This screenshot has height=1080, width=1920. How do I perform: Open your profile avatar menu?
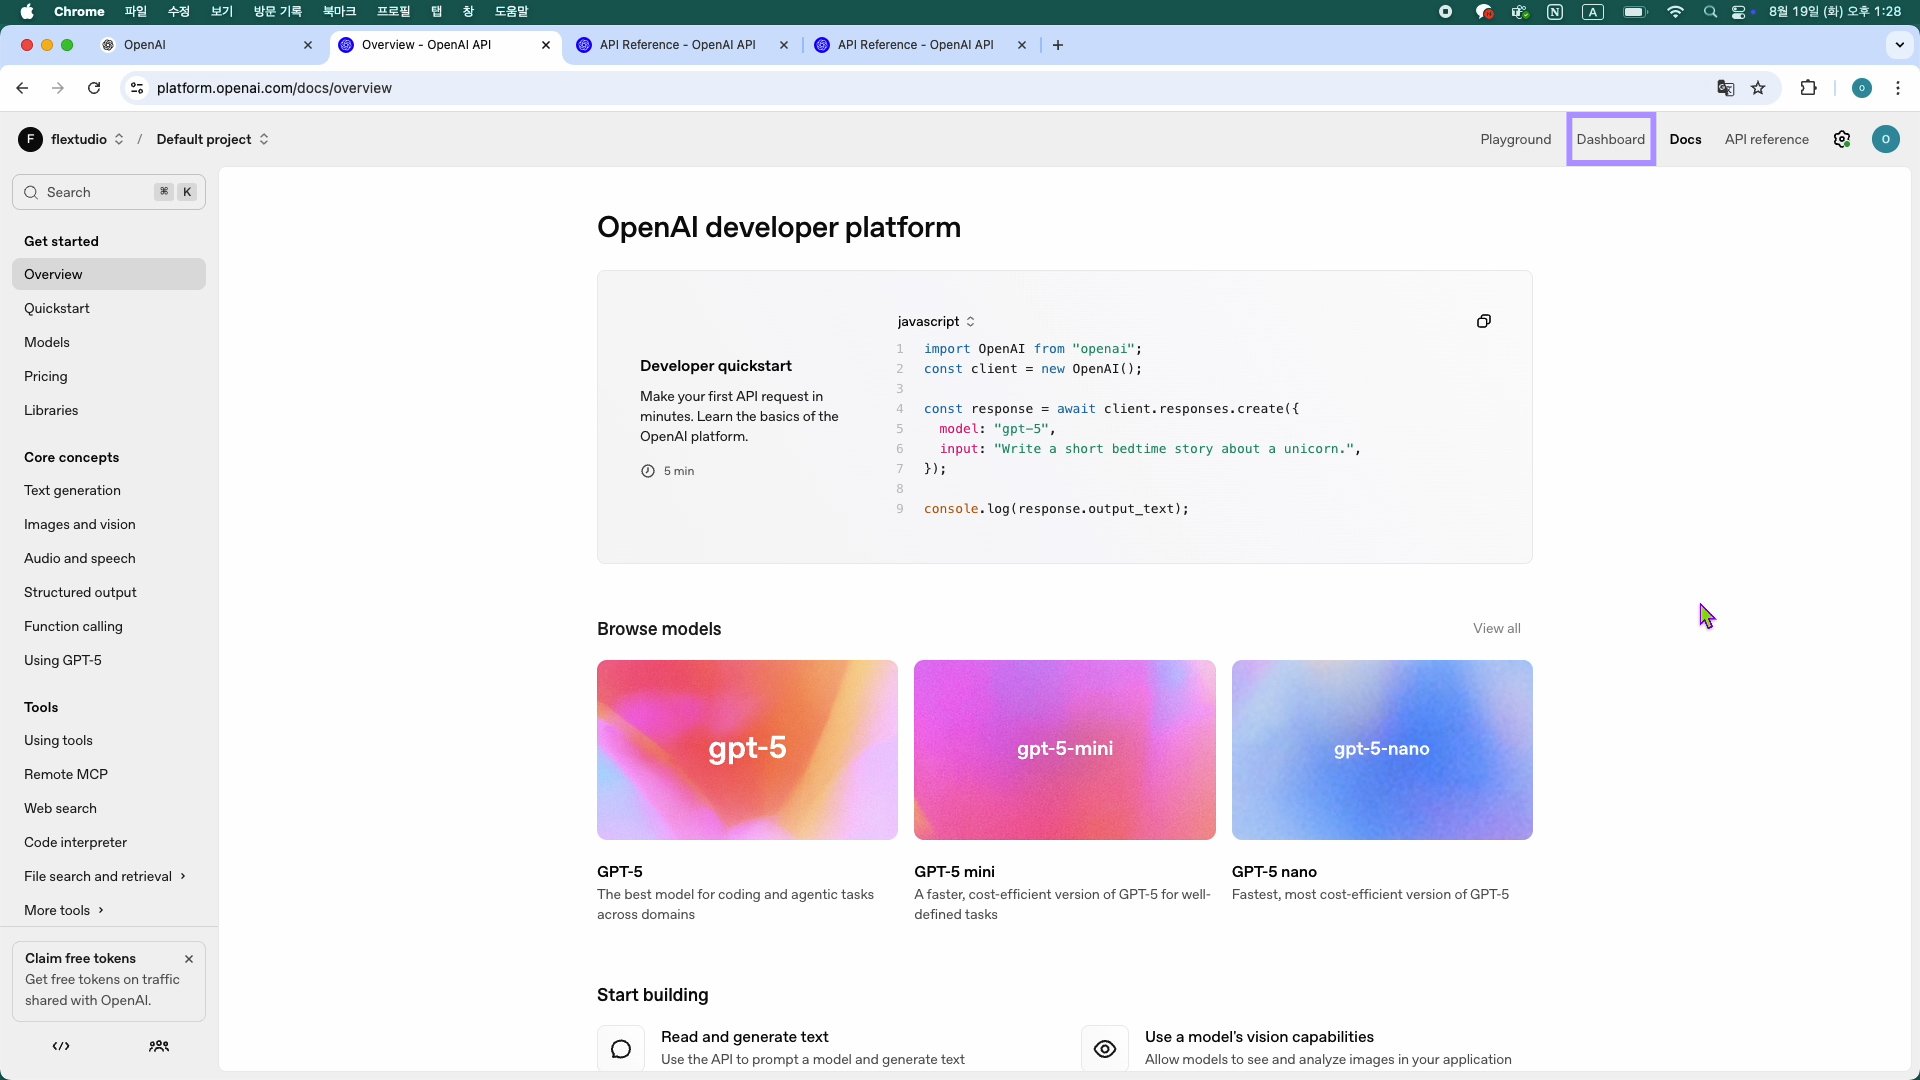pyautogui.click(x=1886, y=139)
